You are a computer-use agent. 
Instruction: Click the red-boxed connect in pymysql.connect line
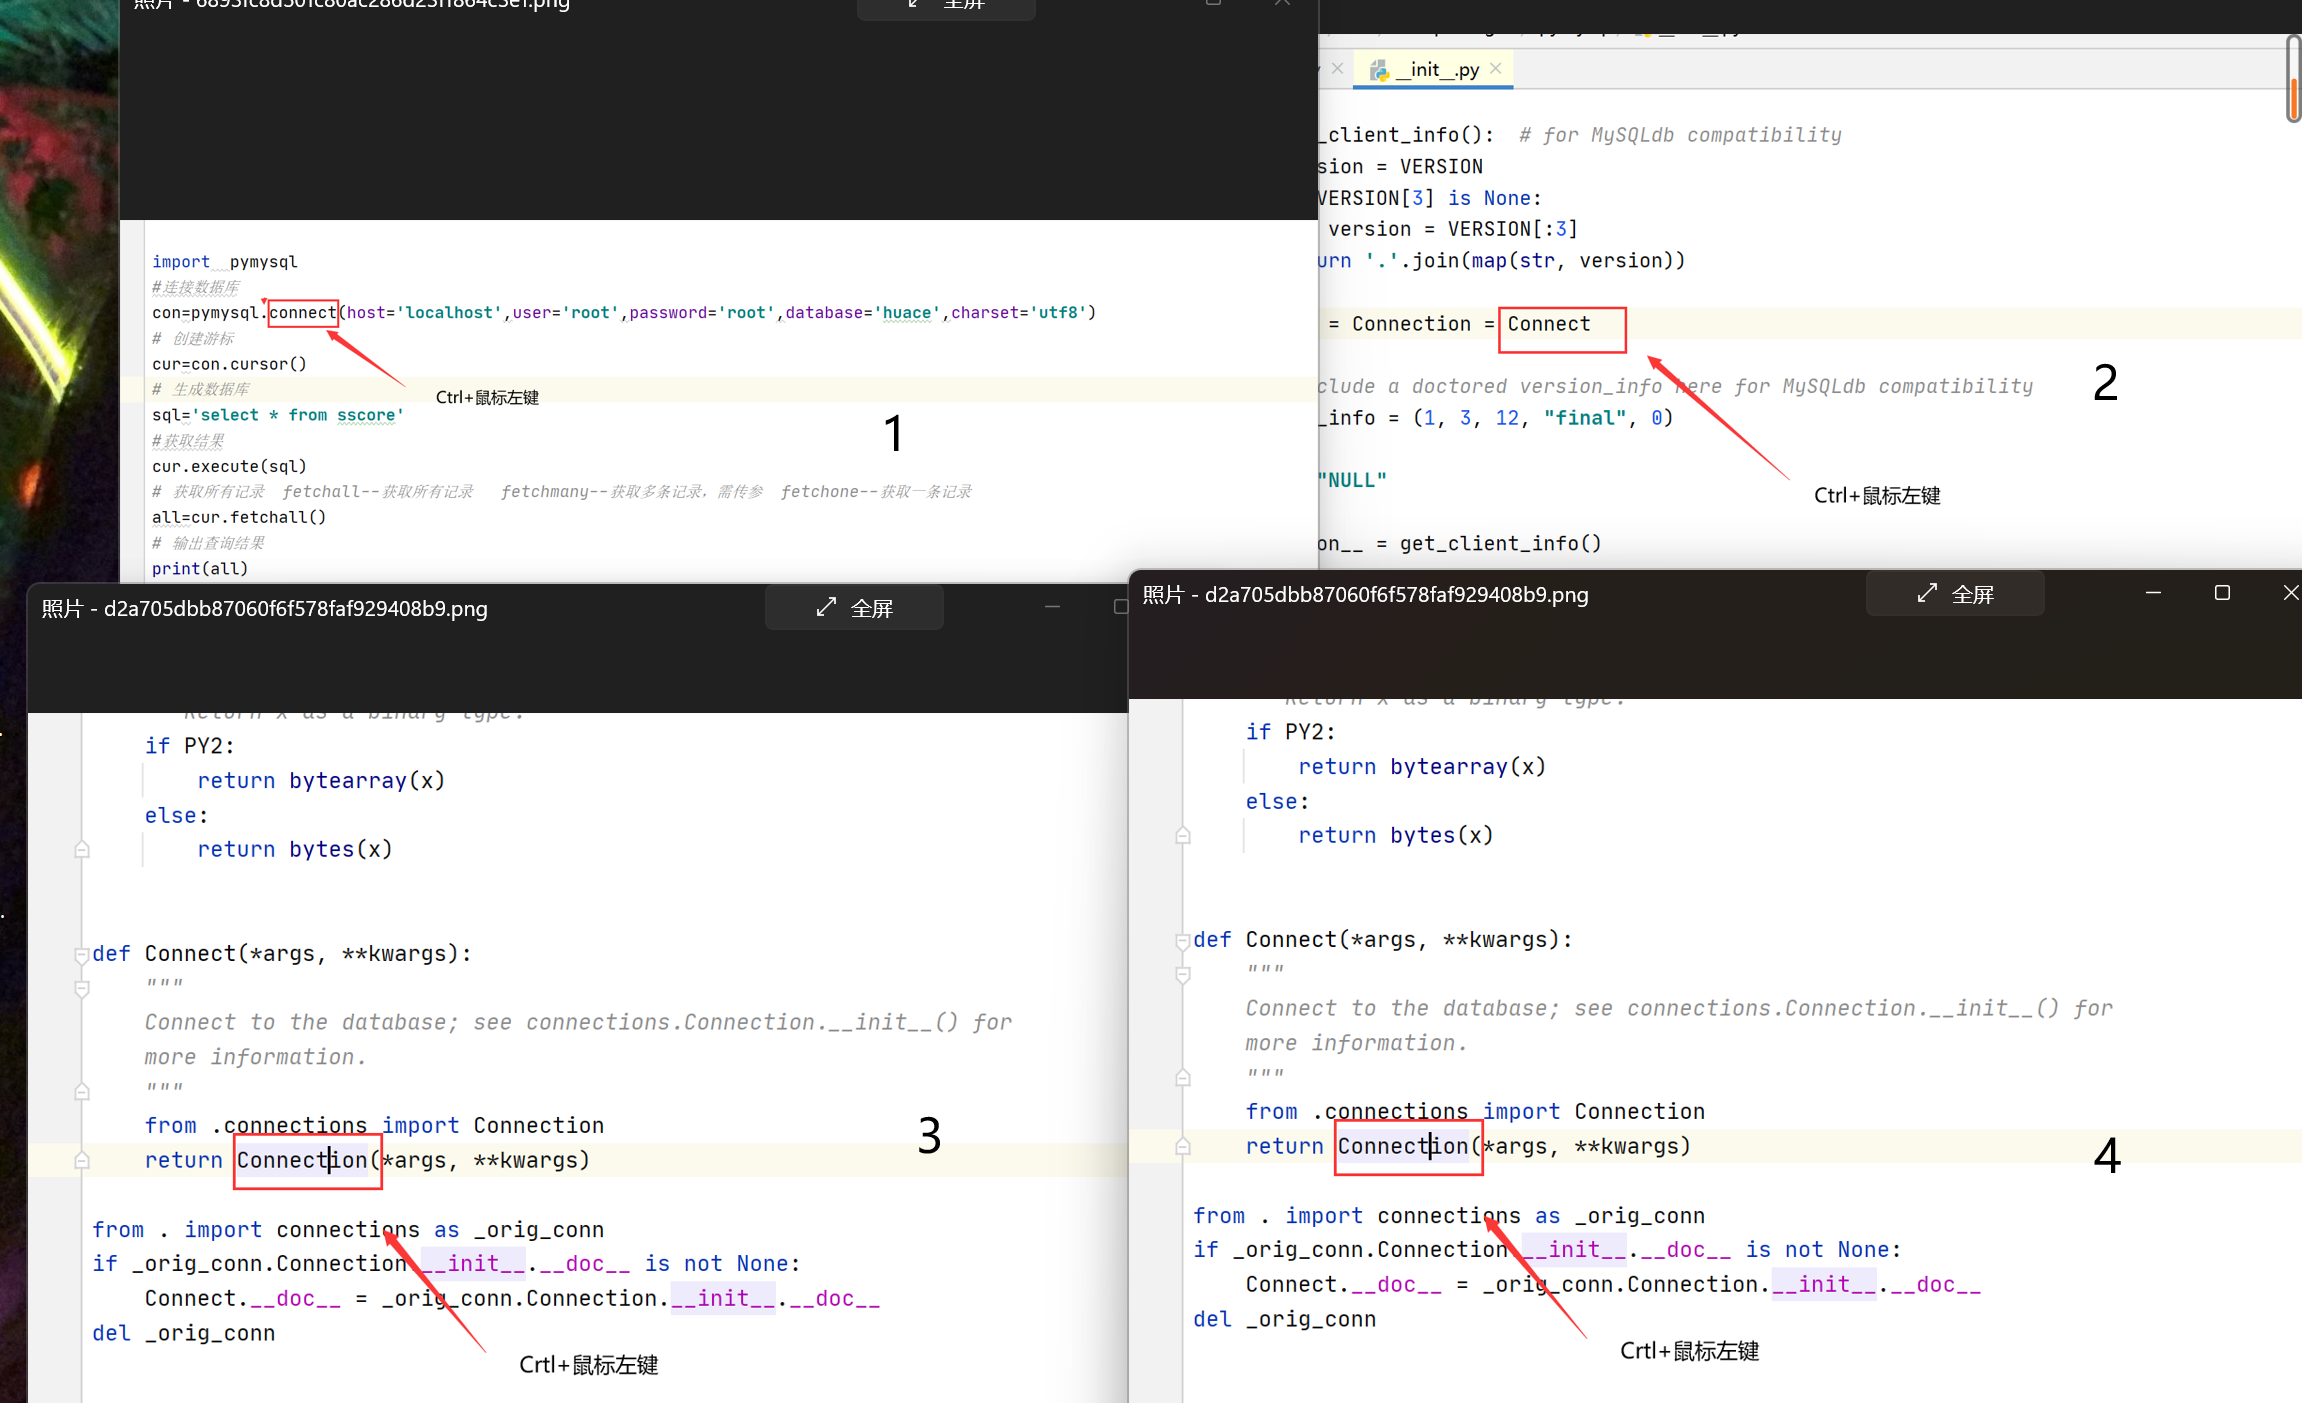click(x=302, y=313)
